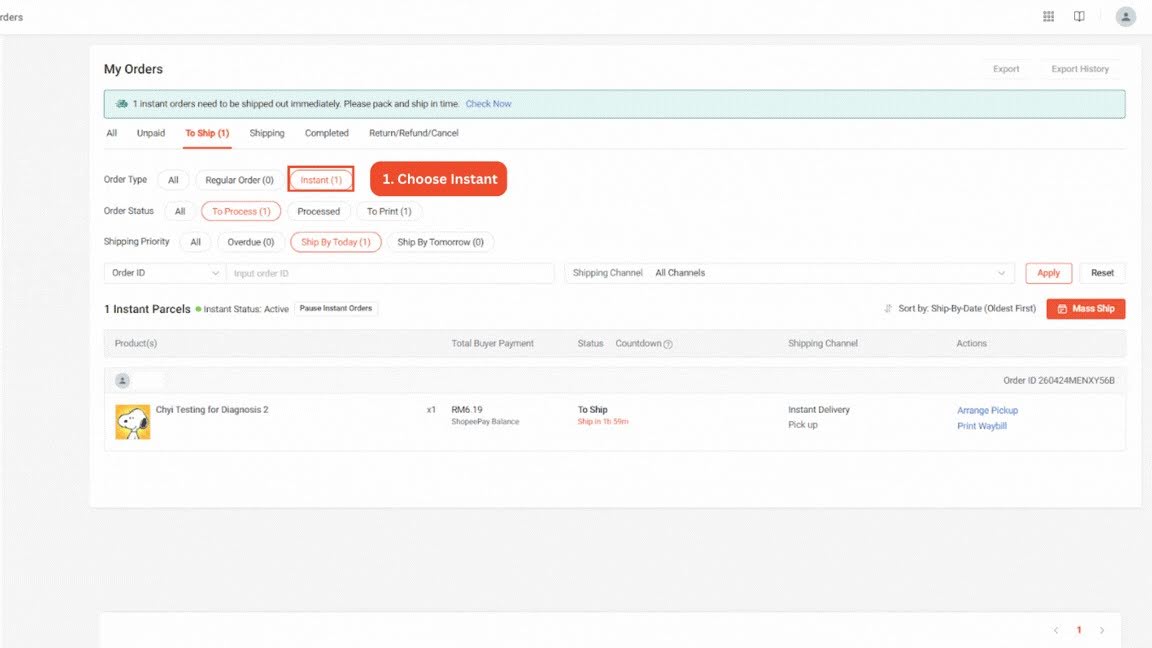Select Ship By Today (1) filter

[x=336, y=242]
